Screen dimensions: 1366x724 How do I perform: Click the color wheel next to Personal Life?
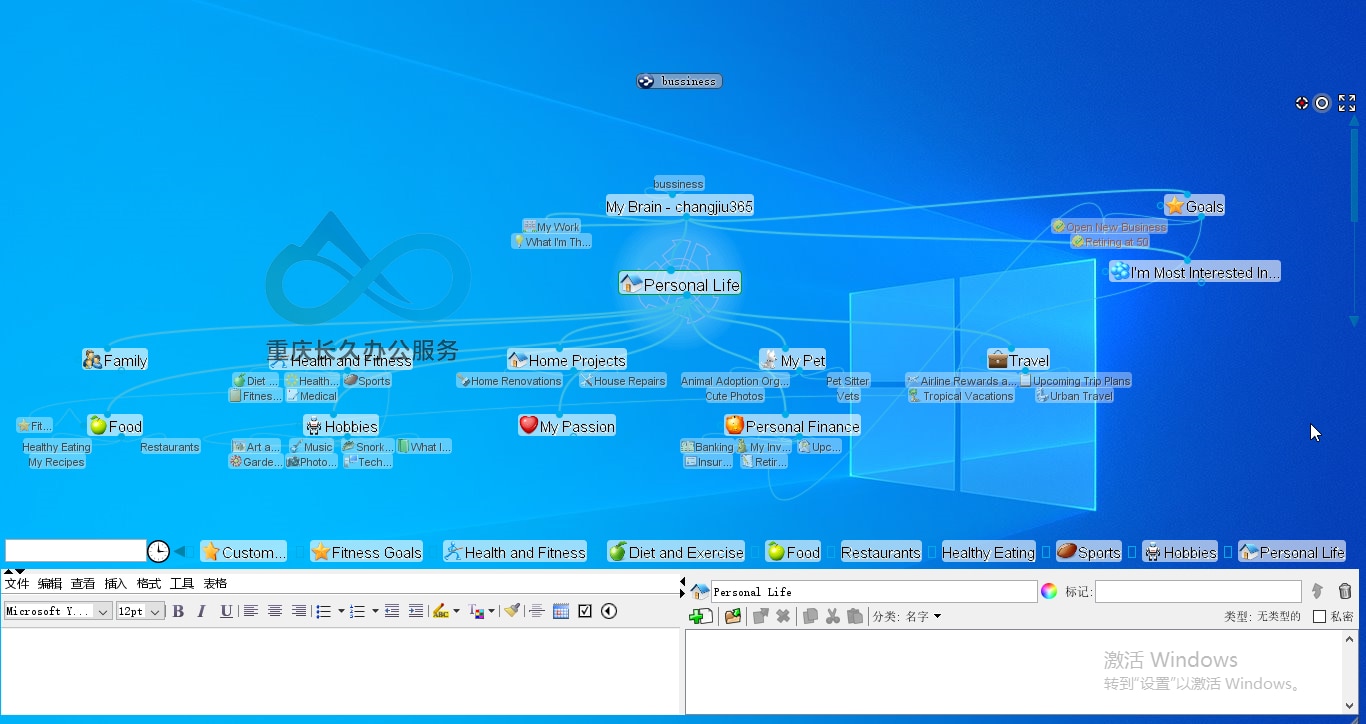(x=1049, y=591)
